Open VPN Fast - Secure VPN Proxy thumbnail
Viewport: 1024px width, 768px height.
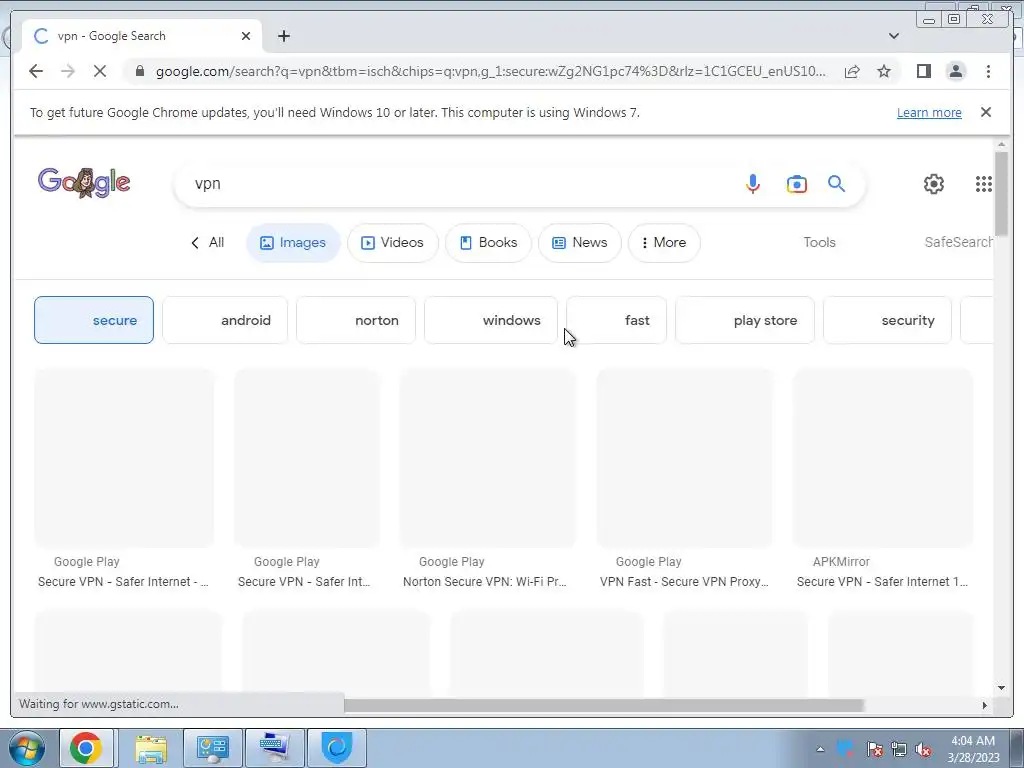click(684, 458)
